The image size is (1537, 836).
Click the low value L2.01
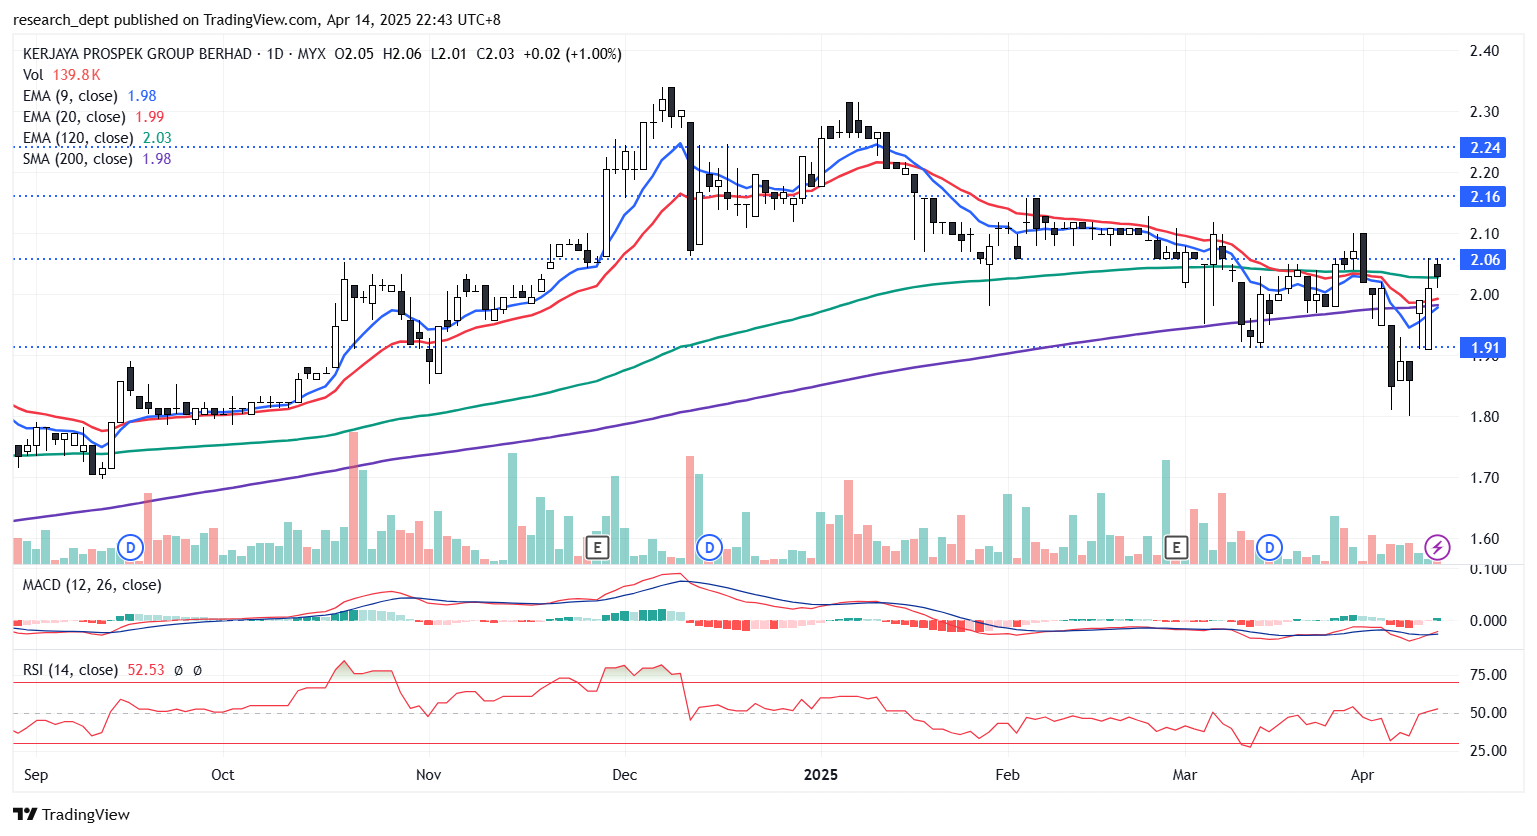pos(449,53)
